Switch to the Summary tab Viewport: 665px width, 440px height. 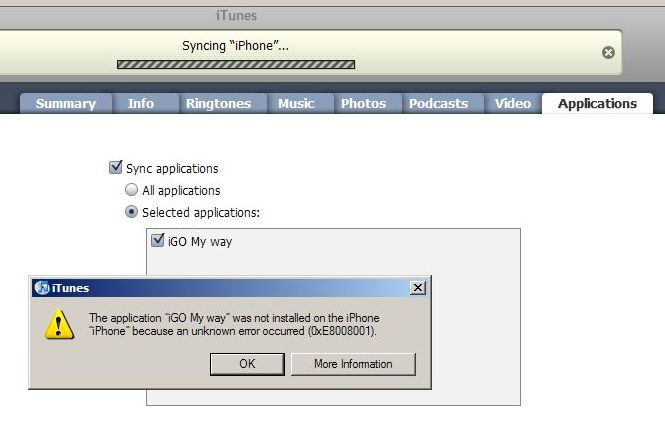point(65,103)
